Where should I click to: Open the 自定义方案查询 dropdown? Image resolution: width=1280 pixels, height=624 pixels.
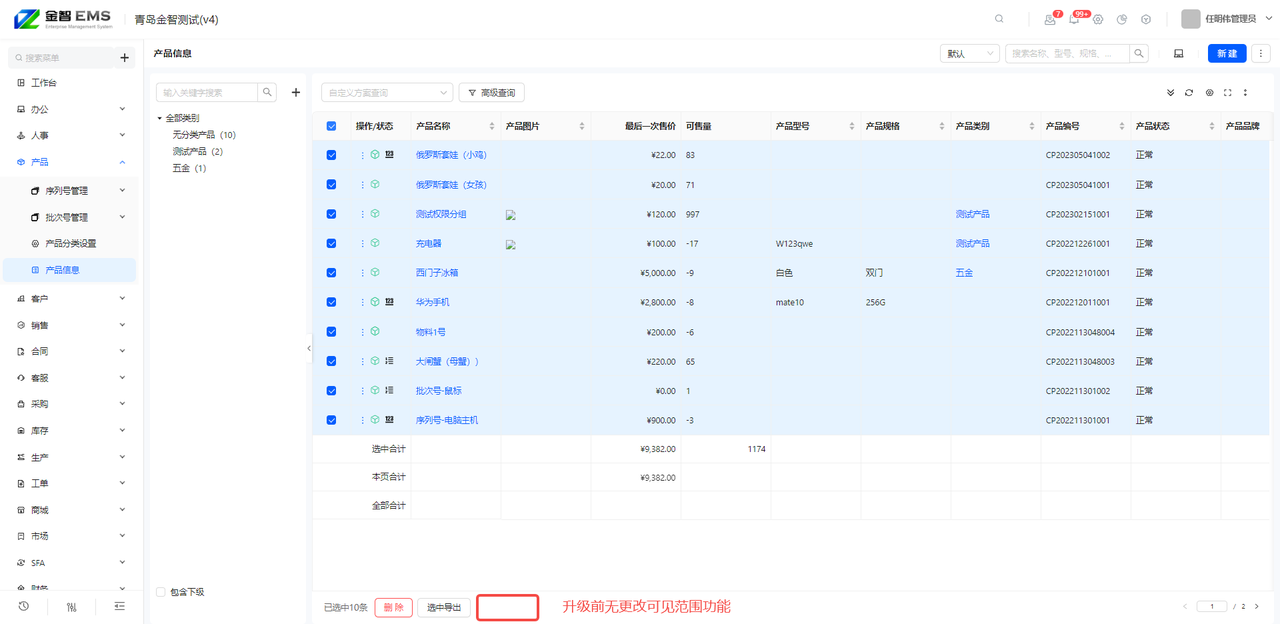pos(387,92)
